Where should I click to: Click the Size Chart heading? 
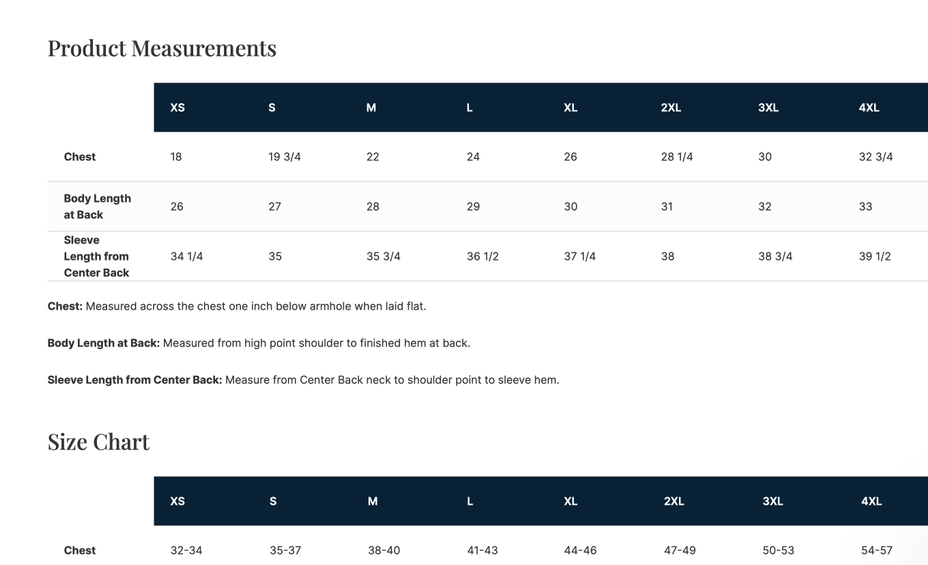click(98, 442)
